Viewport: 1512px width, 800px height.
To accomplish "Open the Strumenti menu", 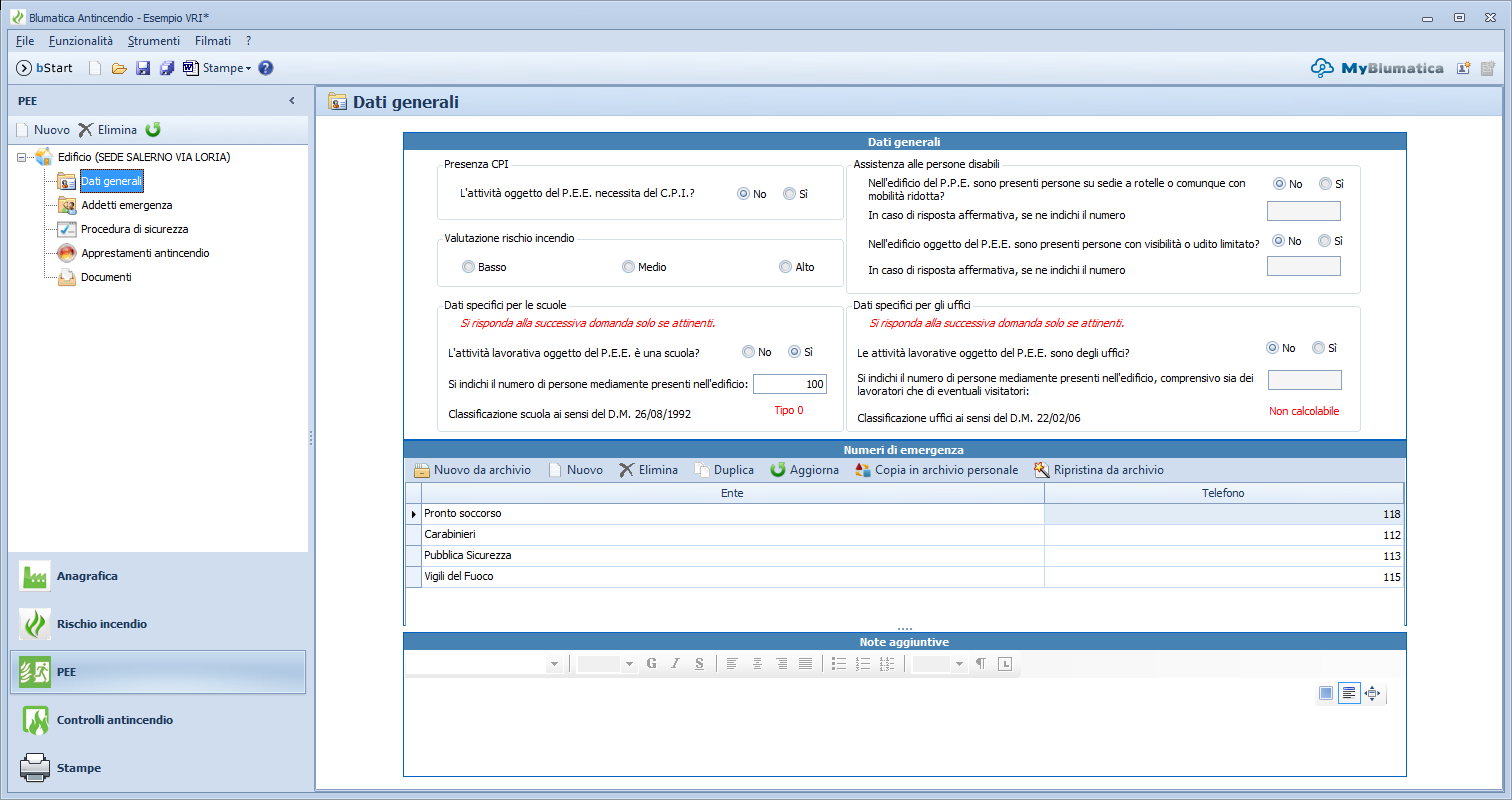I will click(153, 41).
